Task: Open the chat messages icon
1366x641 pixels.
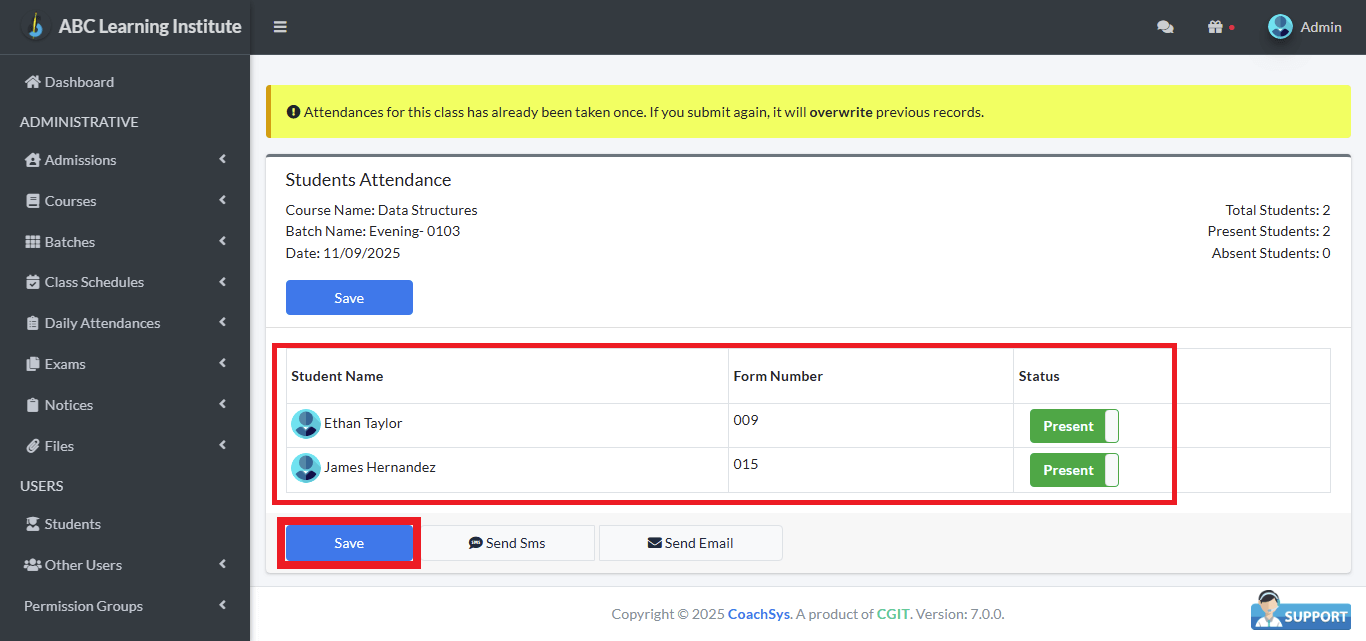Action: tap(1165, 27)
